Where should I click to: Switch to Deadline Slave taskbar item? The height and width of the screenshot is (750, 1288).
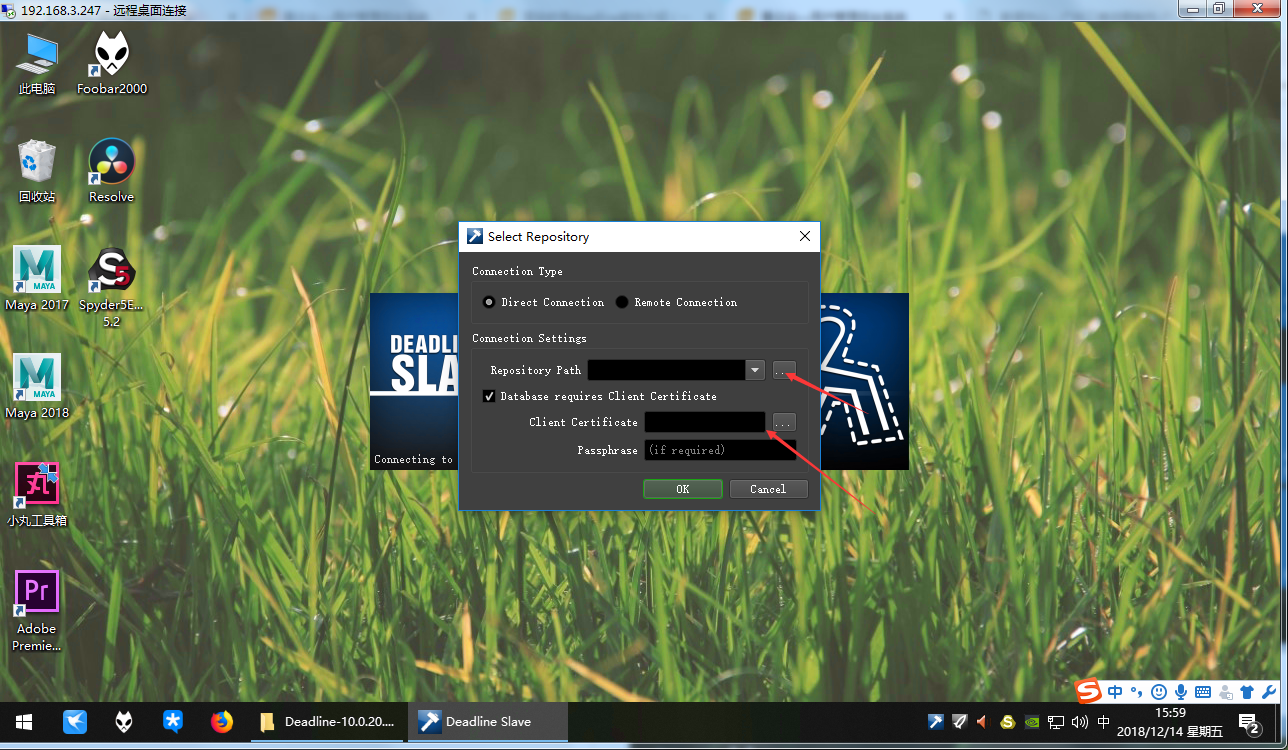(487, 721)
